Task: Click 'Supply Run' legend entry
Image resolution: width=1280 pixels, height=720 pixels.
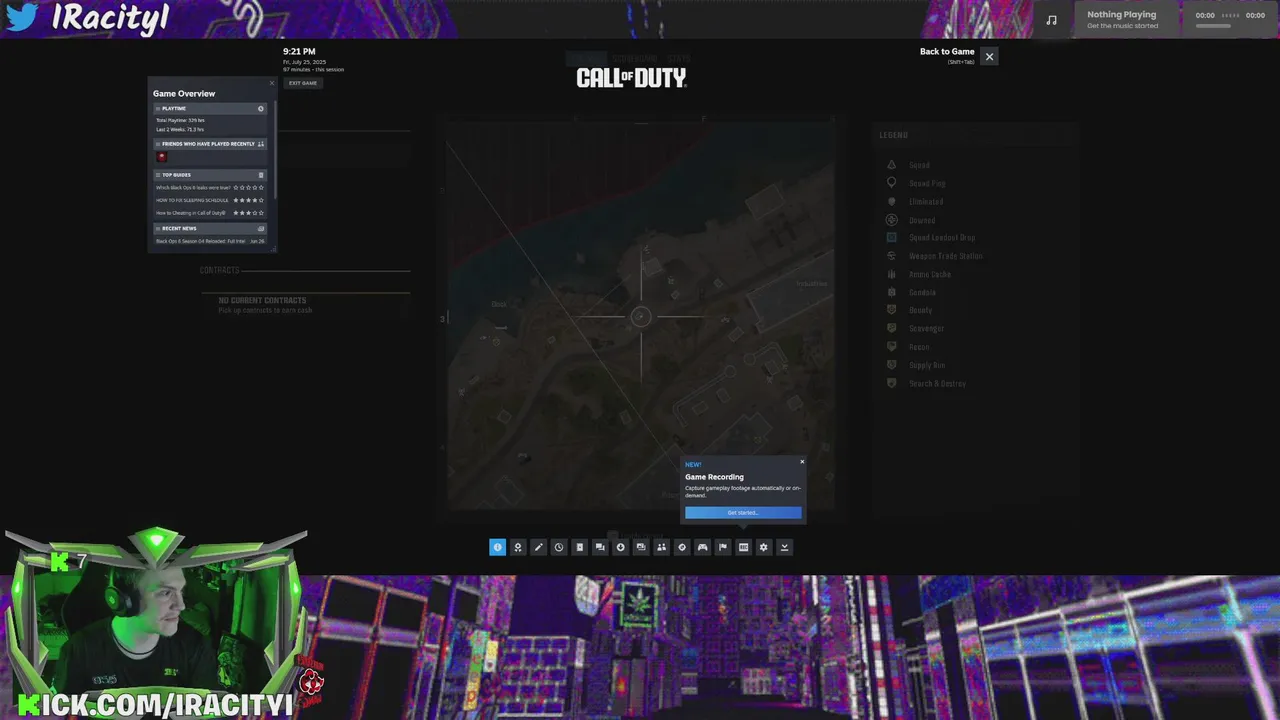Action: pos(927,365)
